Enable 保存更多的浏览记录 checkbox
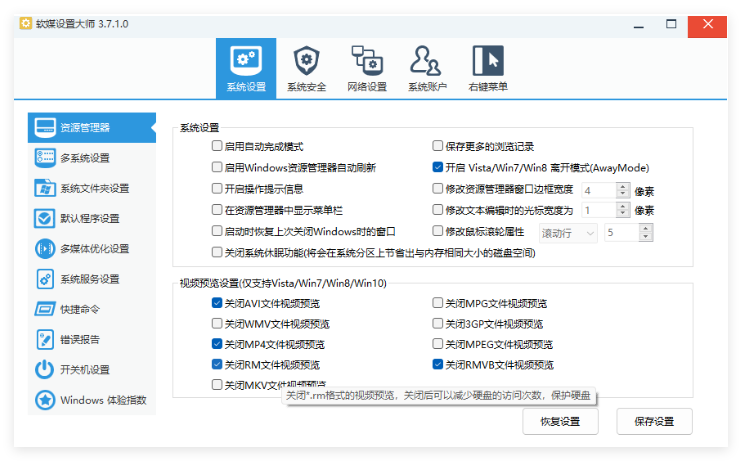 (438, 146)
